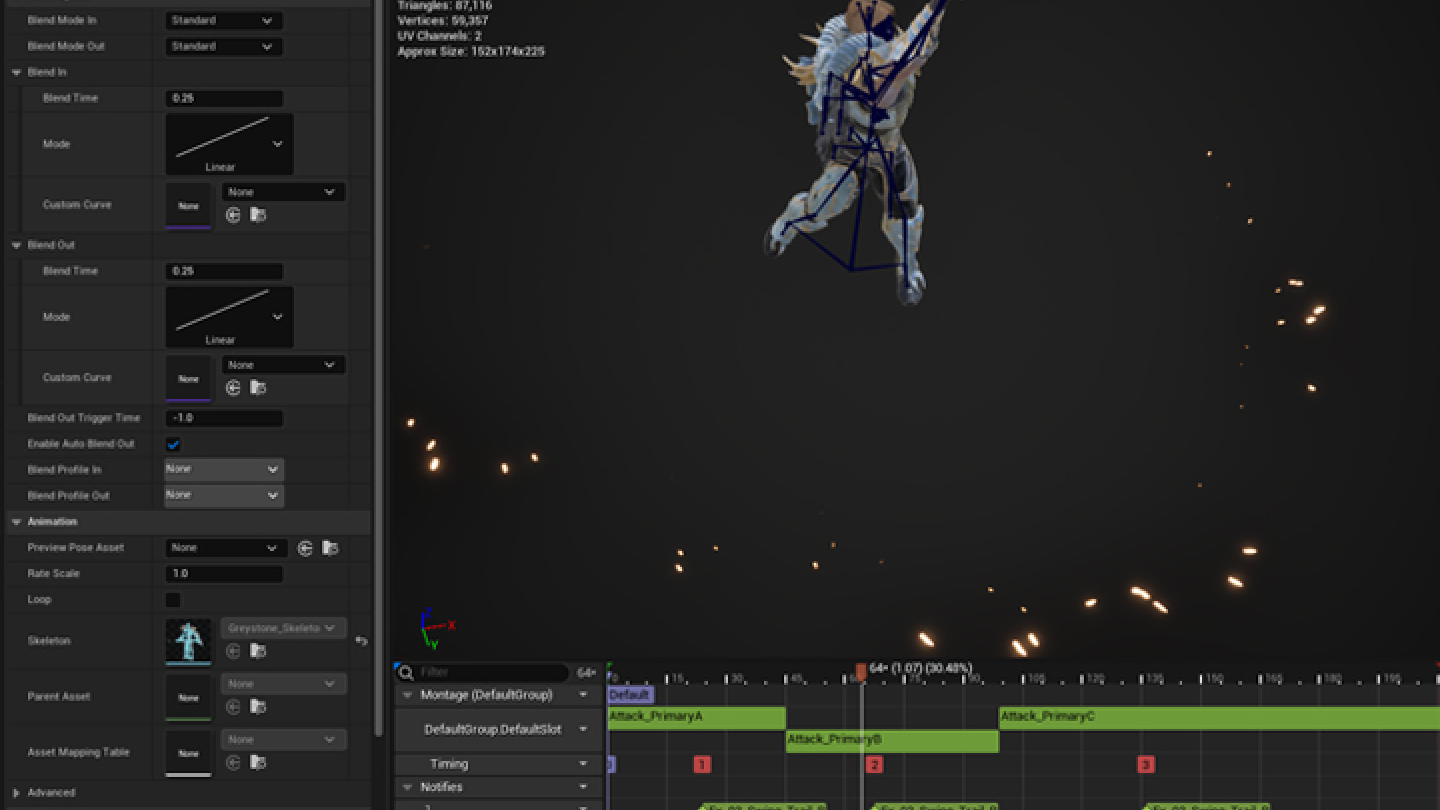Open Greystone_Skeleton asset dropdown
1440x810 pixels.
tap(283, 628)
